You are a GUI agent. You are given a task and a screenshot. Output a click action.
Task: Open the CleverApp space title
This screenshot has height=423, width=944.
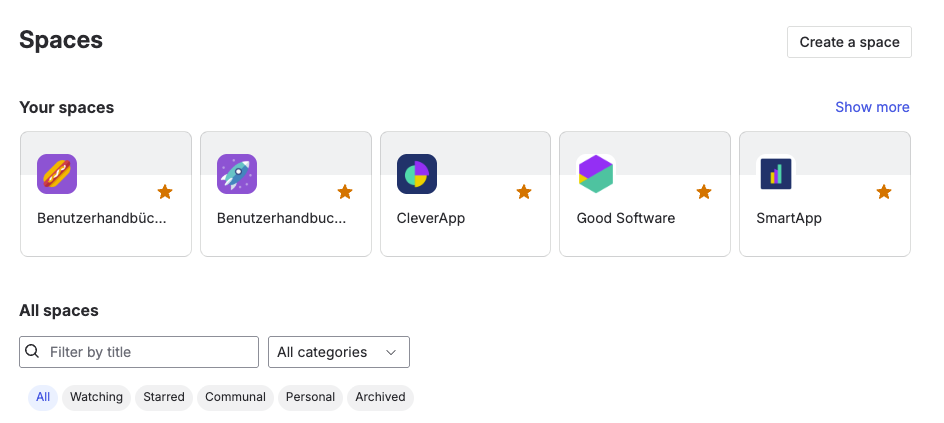pos(431,218)
